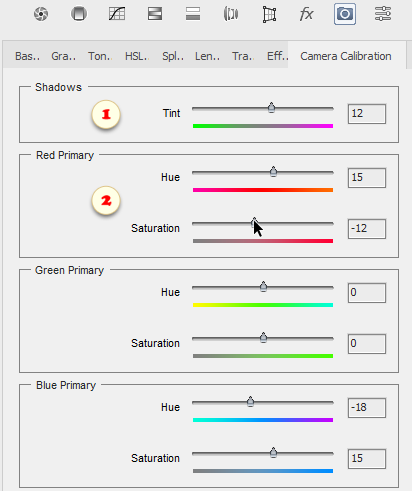Click the Shadows Tint slider handle
The height and width of the screenshot is (491, 412).
(x=272, y=108)
